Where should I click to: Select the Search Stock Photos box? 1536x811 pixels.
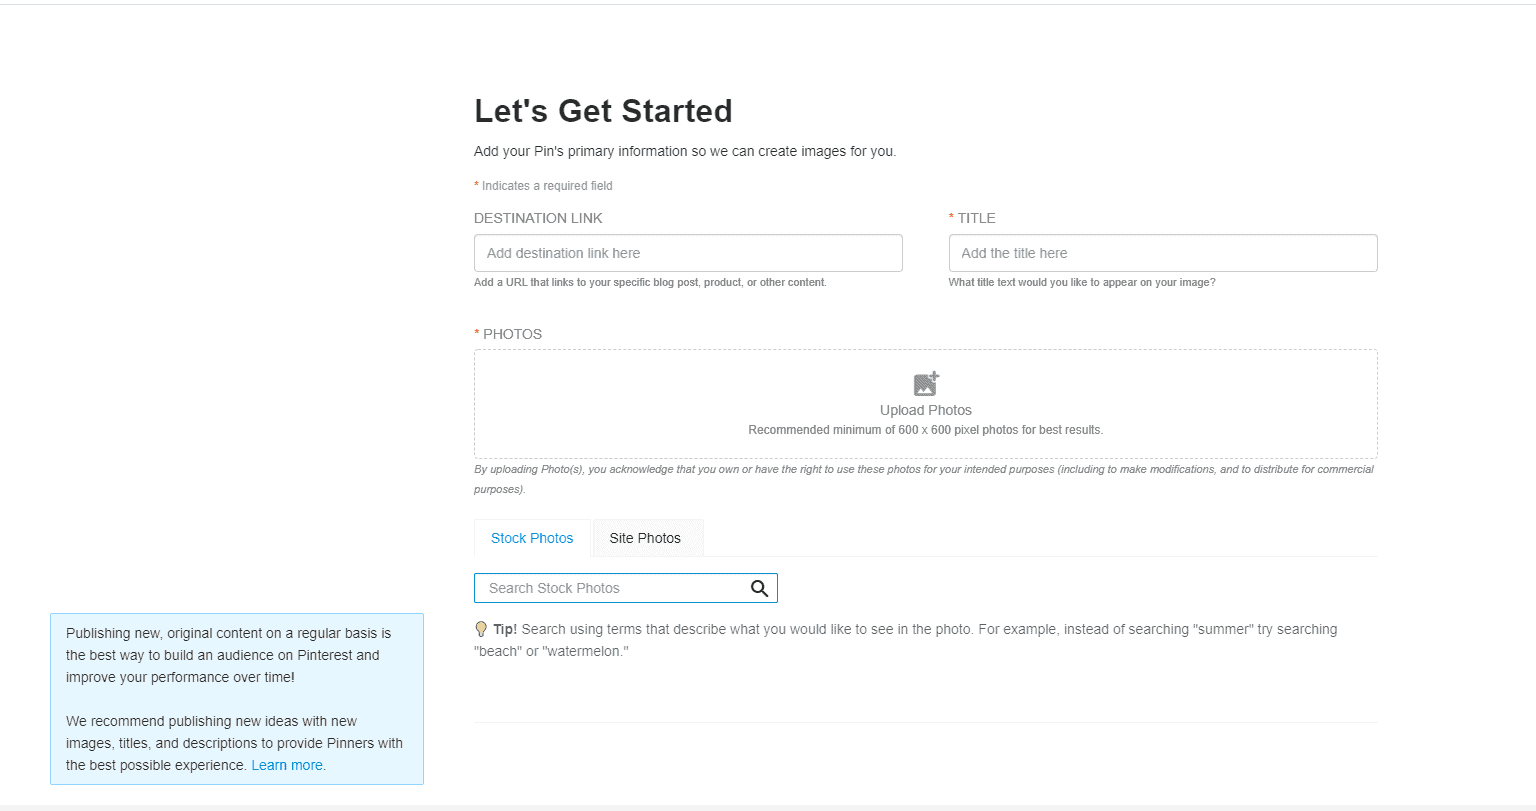coord(612,588)
